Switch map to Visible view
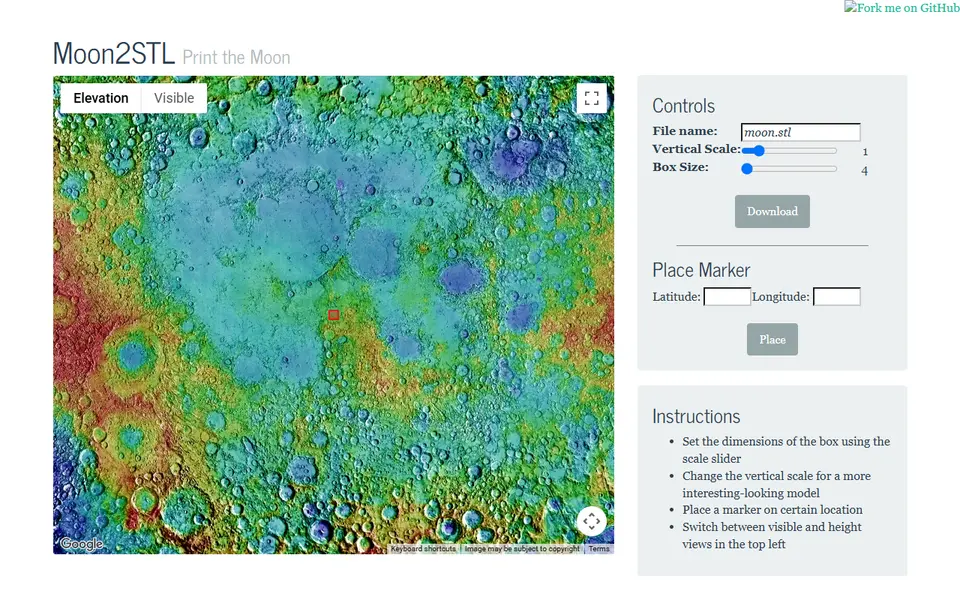The image size is (960, 600). [174, 98]
